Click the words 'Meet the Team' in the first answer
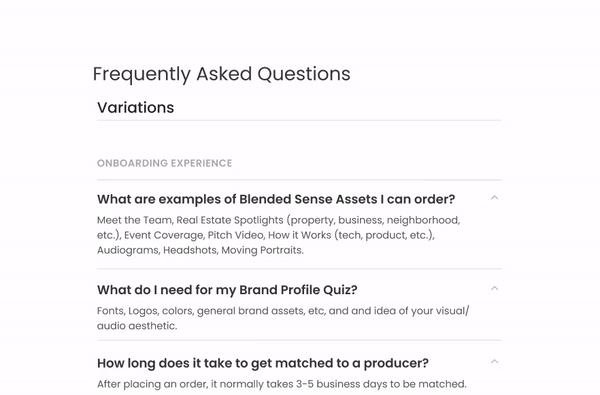Viewport: 600px width, 395px height. [x=134, y=220]
